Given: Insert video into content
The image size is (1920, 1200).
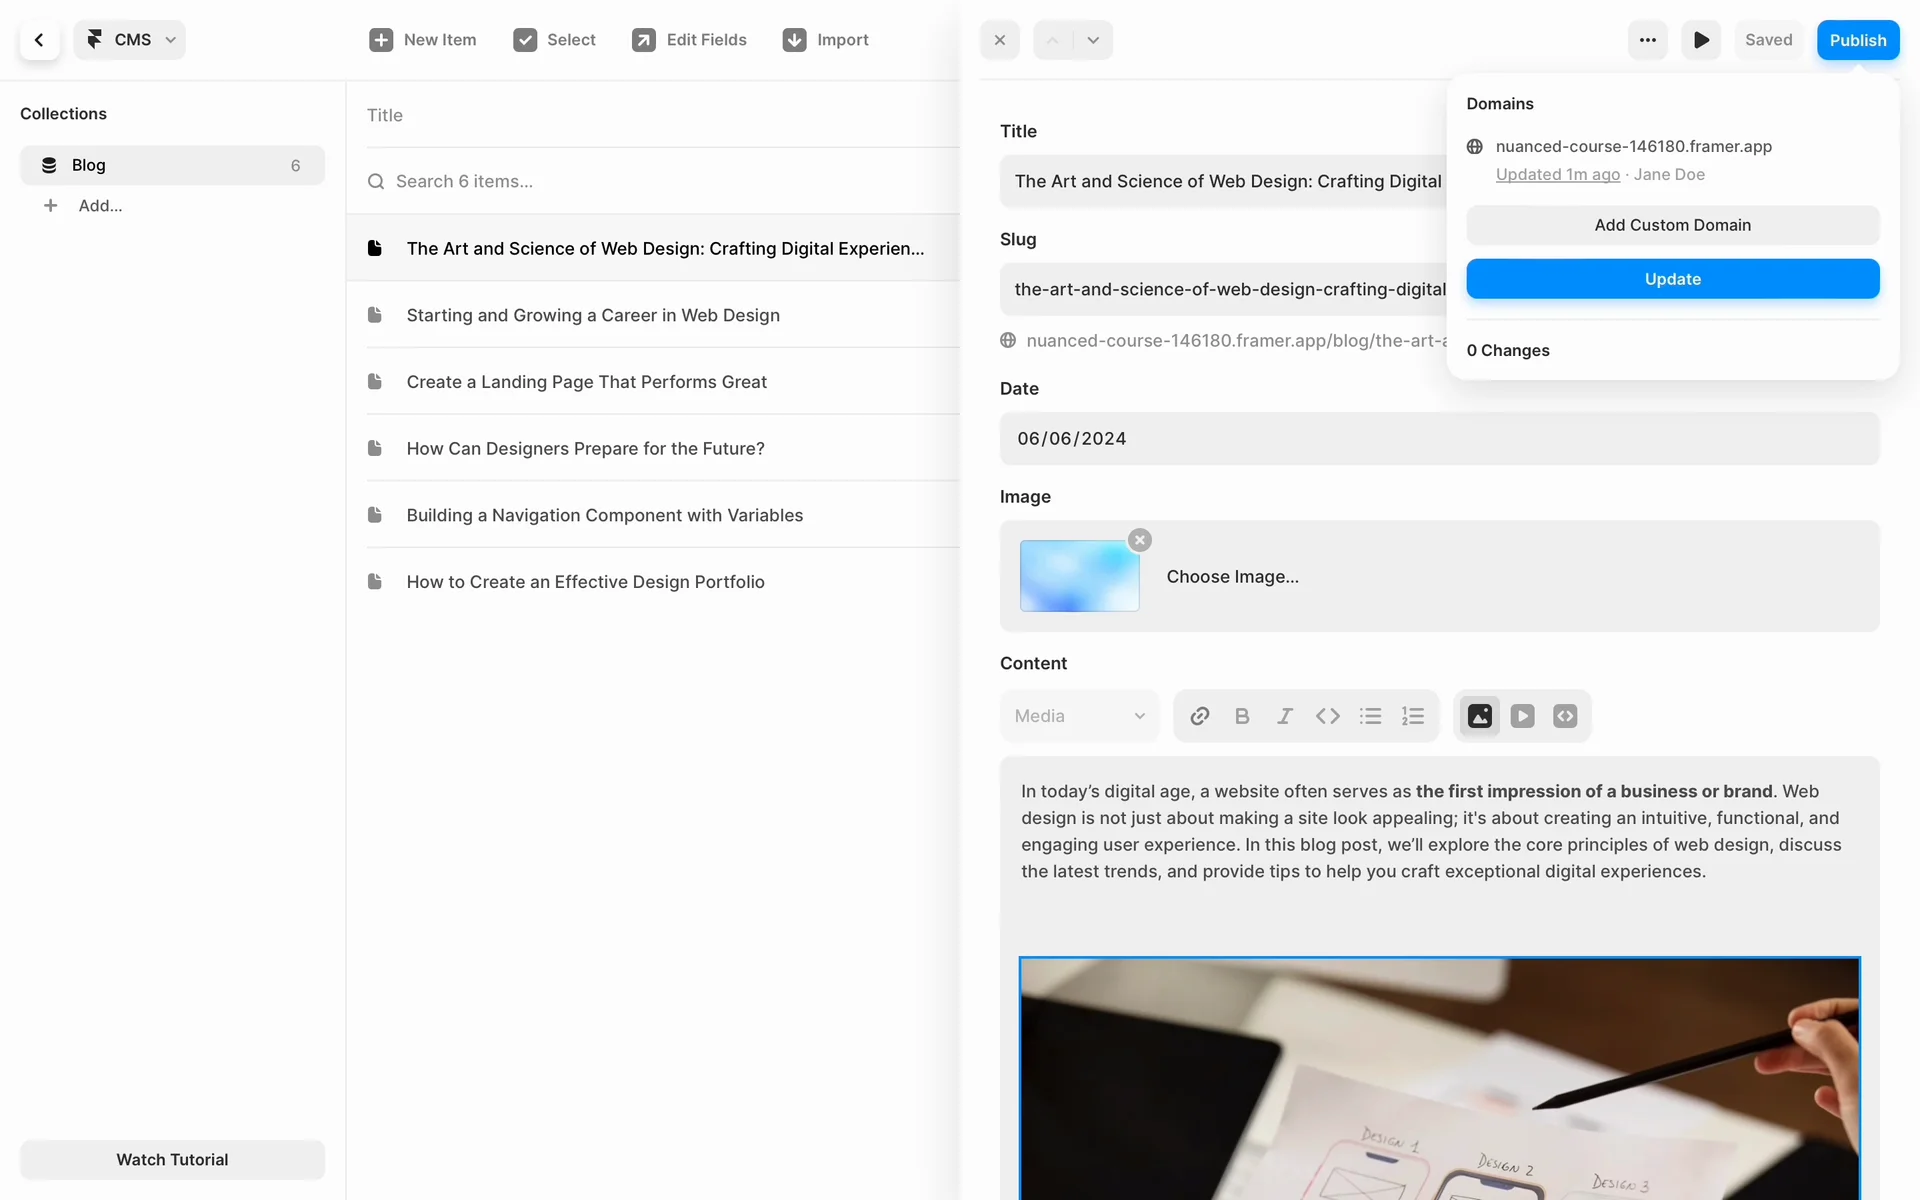Looking at the screenshot, I should point(1522,716).
